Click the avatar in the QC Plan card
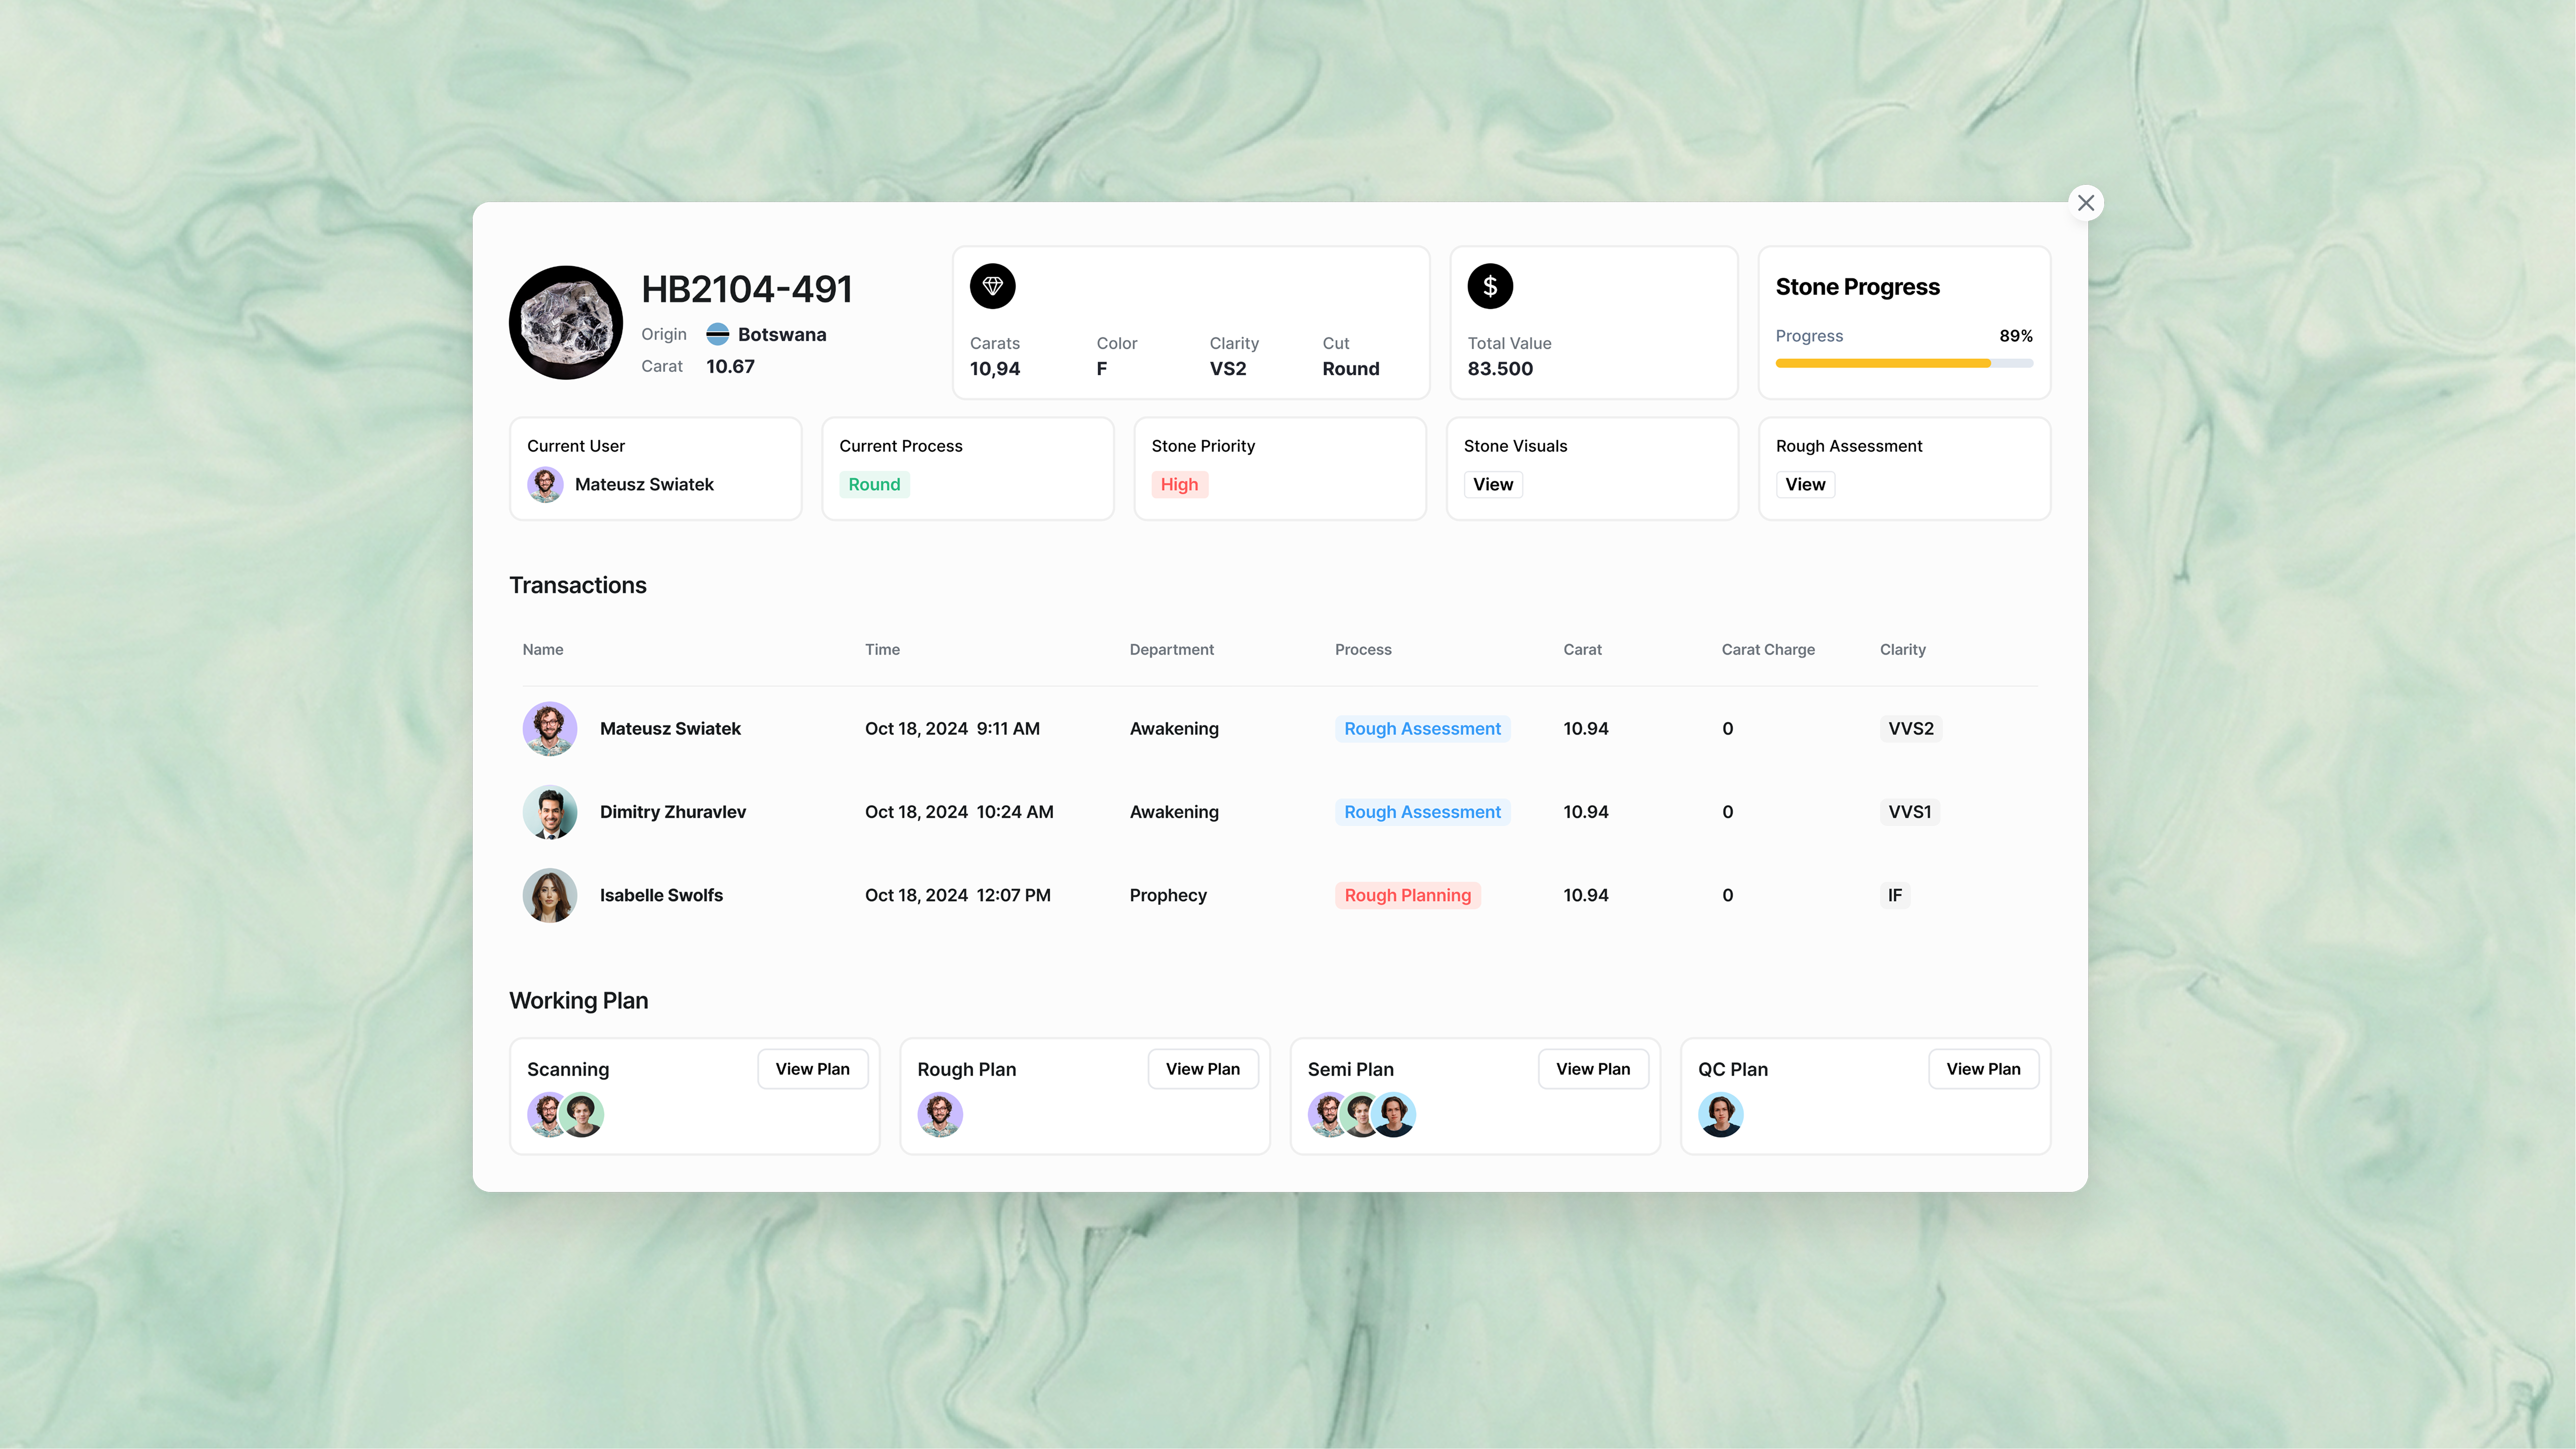 point(1721,1114)
